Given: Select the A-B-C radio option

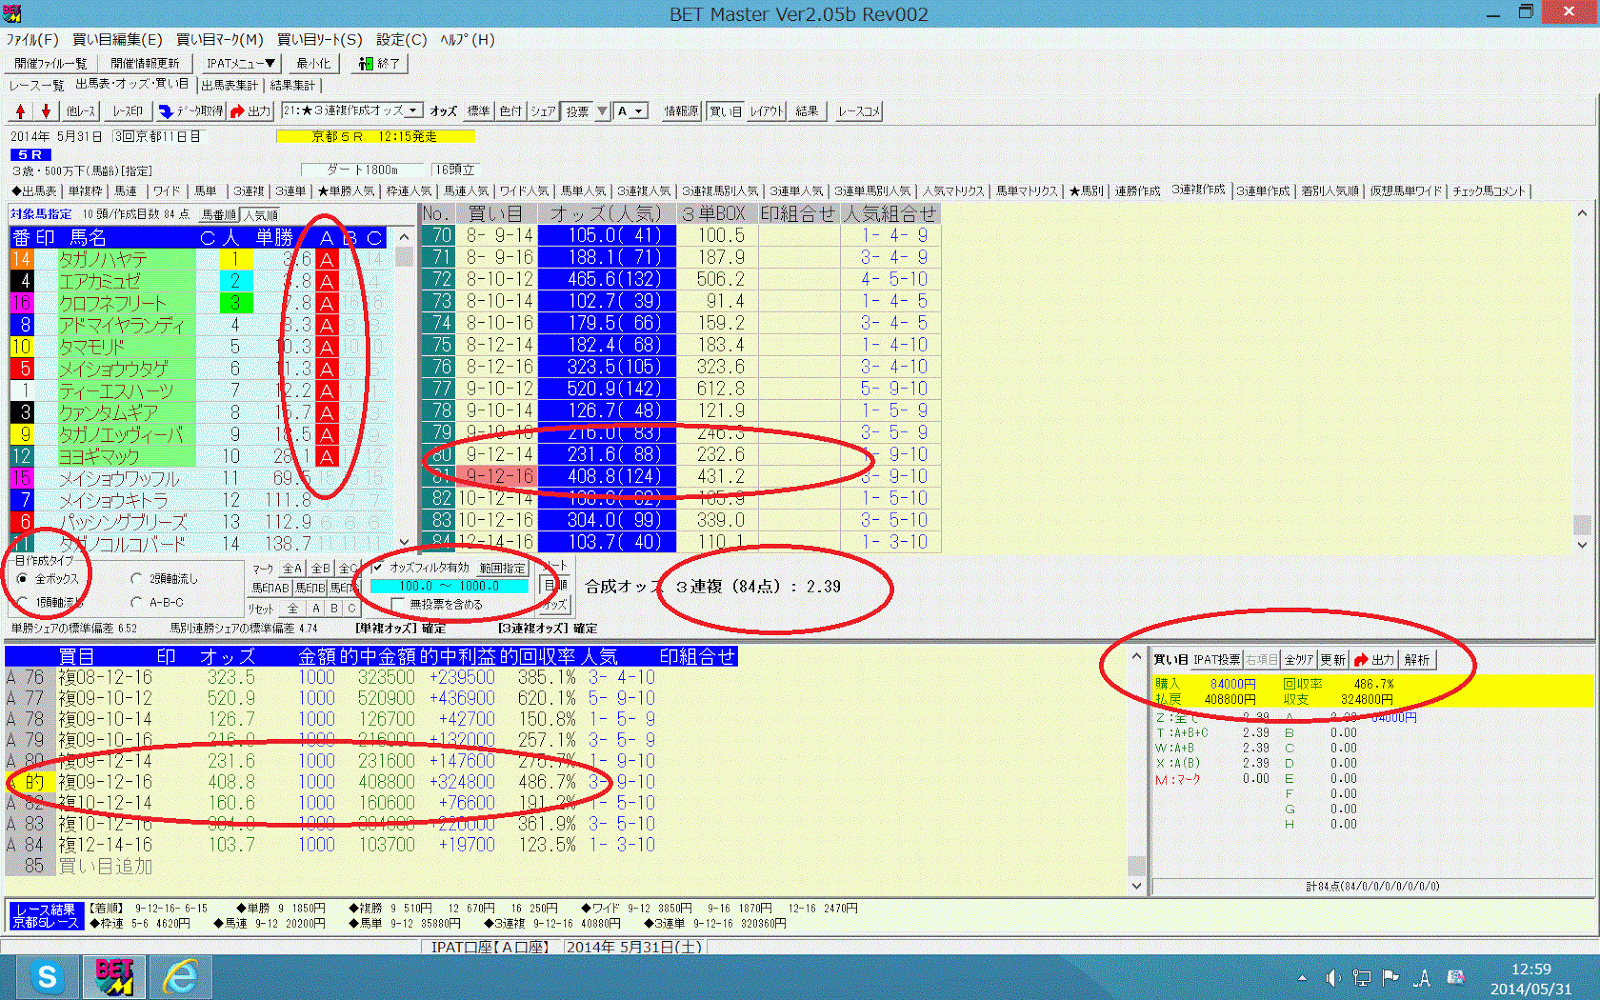Looking at the screenshot, I should (158, 602).
